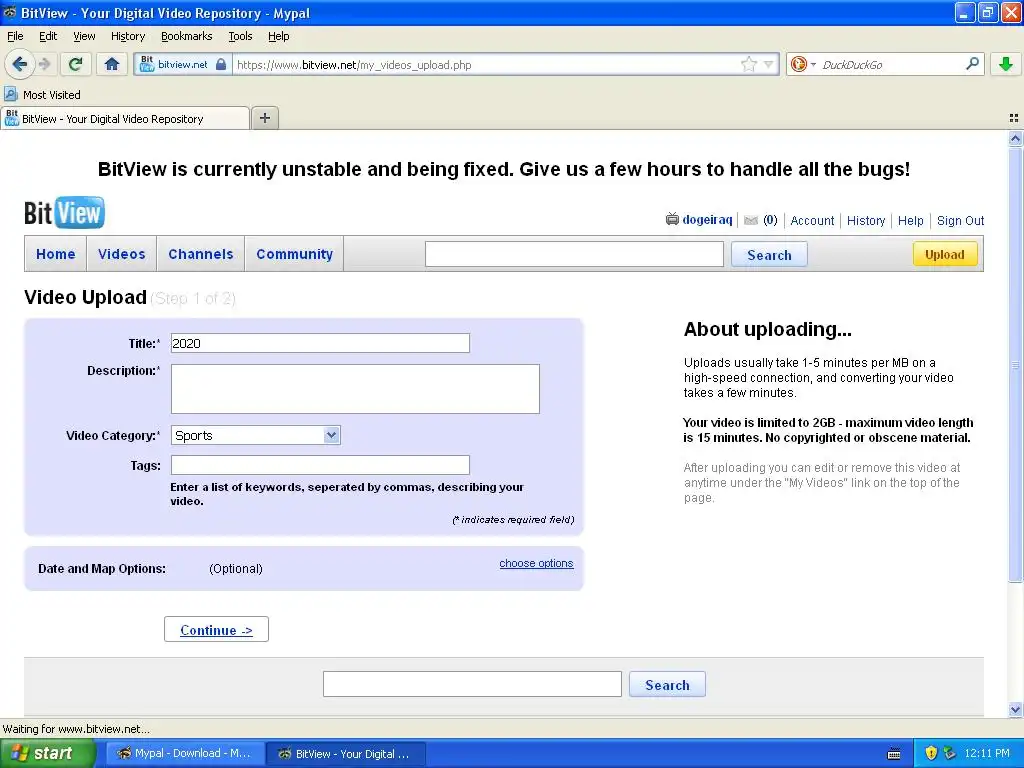1024x768 pixels.
Task: Click the browser Back arrow button
Action: pyautogui.click(x=20, y=64)
